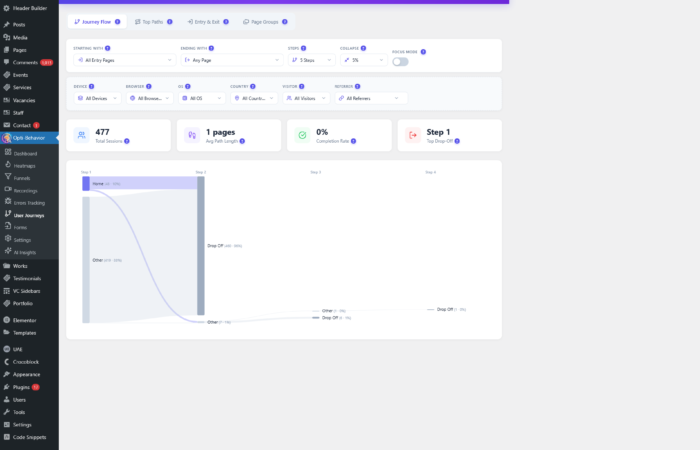Click info icon next to Device label
Image resolution: width=700 pixels, height=450 pixels.
(92, 87)
